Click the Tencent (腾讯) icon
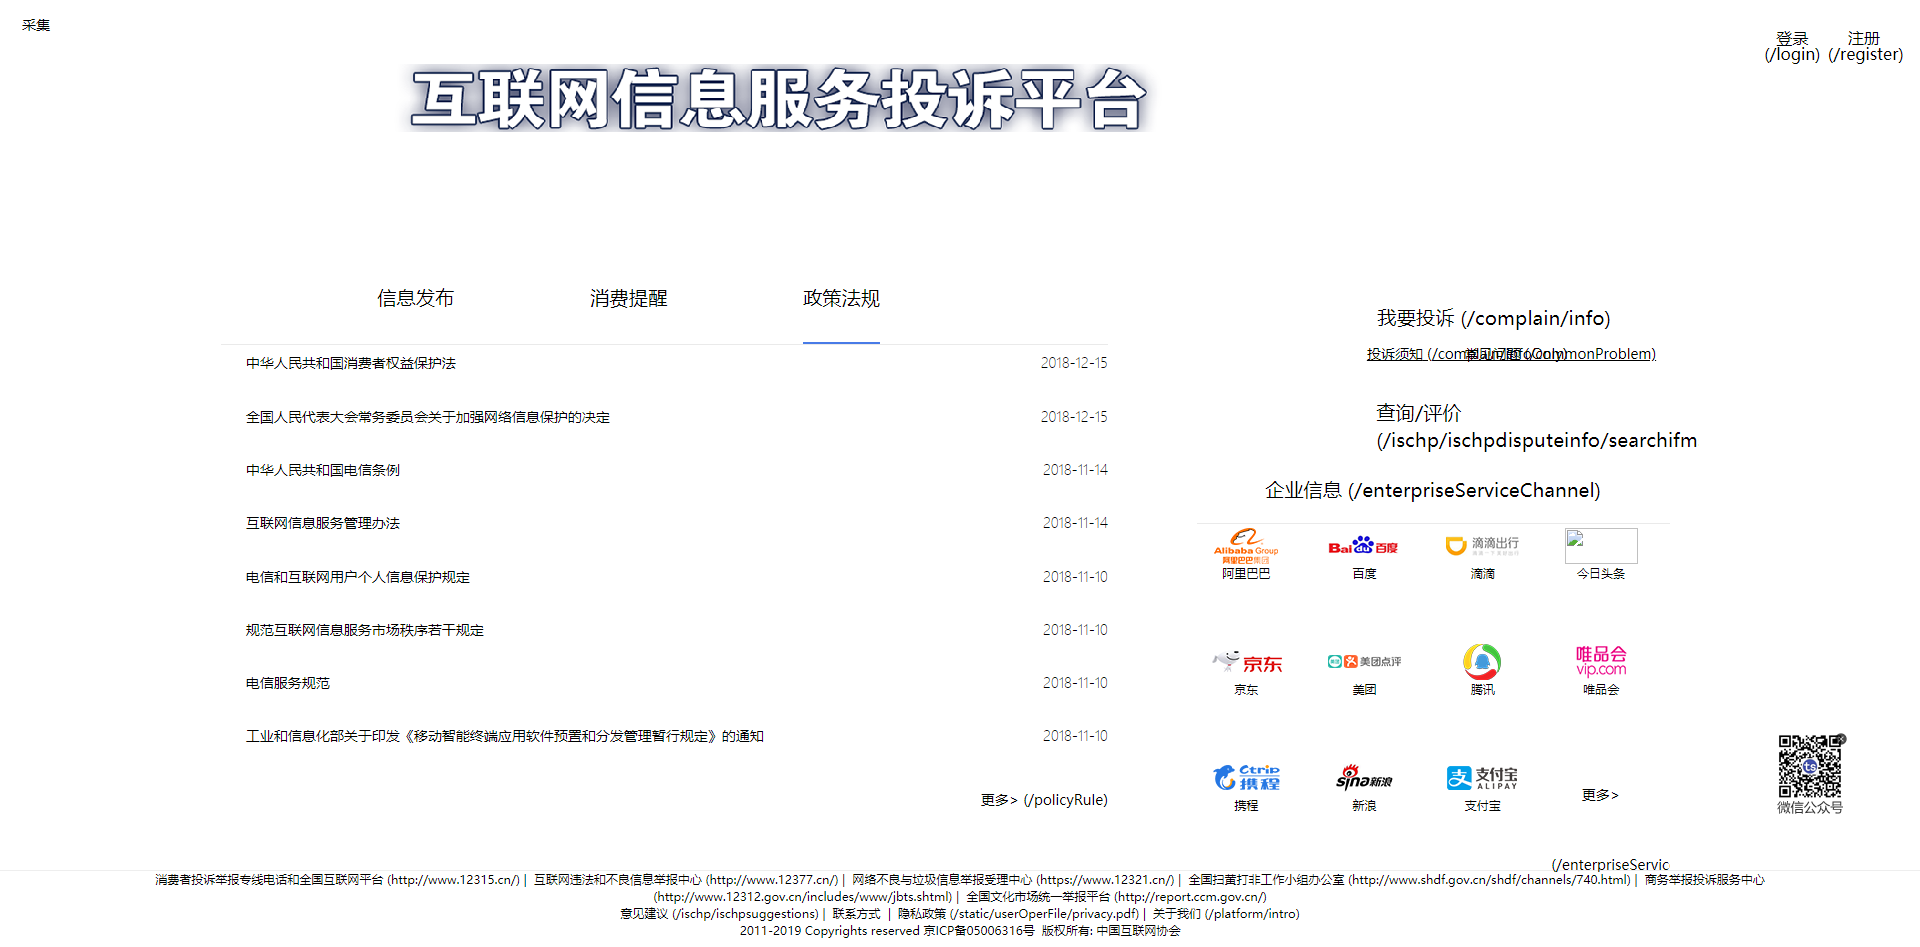The image size is (1920, 947). [x=1482, y=661]
